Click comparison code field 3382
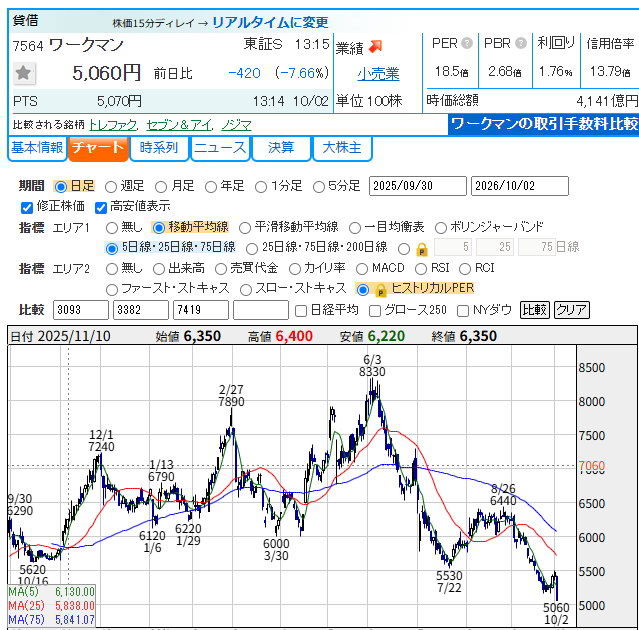 point(141,310)
